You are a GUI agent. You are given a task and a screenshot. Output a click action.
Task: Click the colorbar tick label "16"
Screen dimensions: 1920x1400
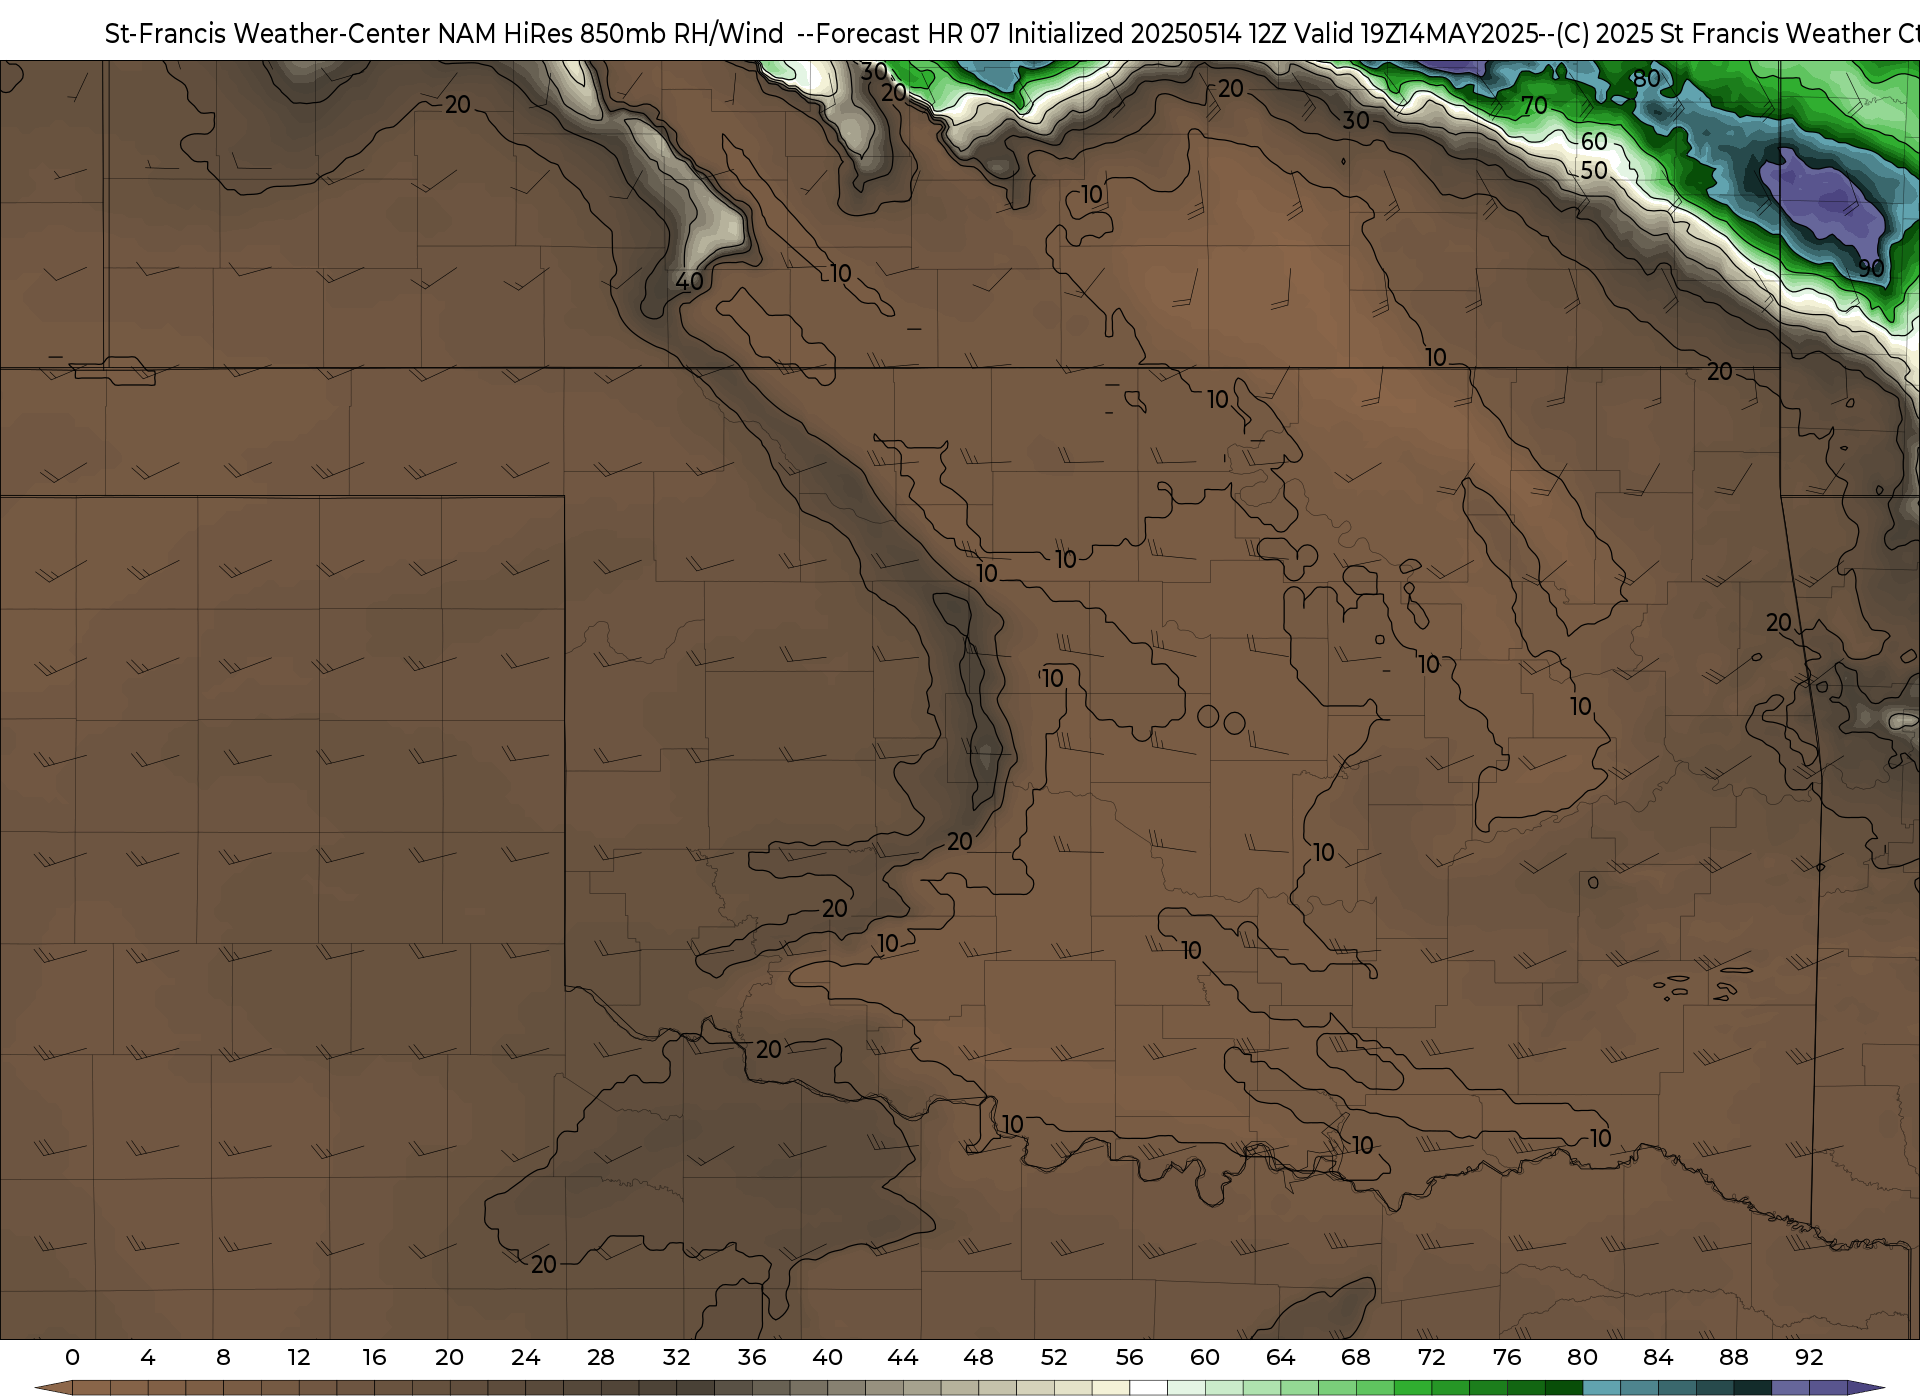click(x=374, y=1357)
